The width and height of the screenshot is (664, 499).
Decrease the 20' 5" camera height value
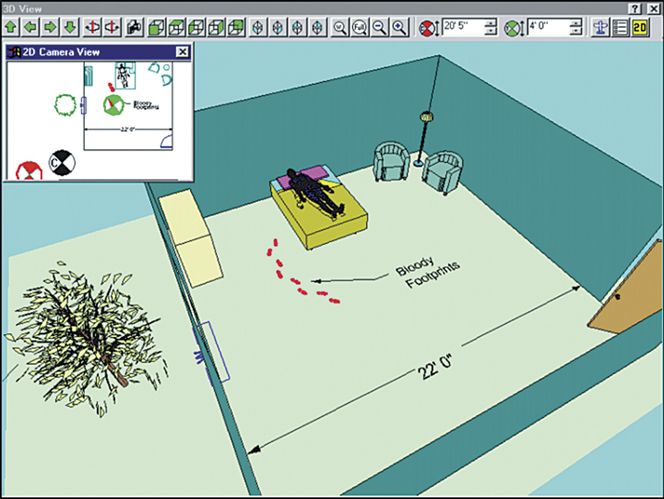[x=490, y=32]
